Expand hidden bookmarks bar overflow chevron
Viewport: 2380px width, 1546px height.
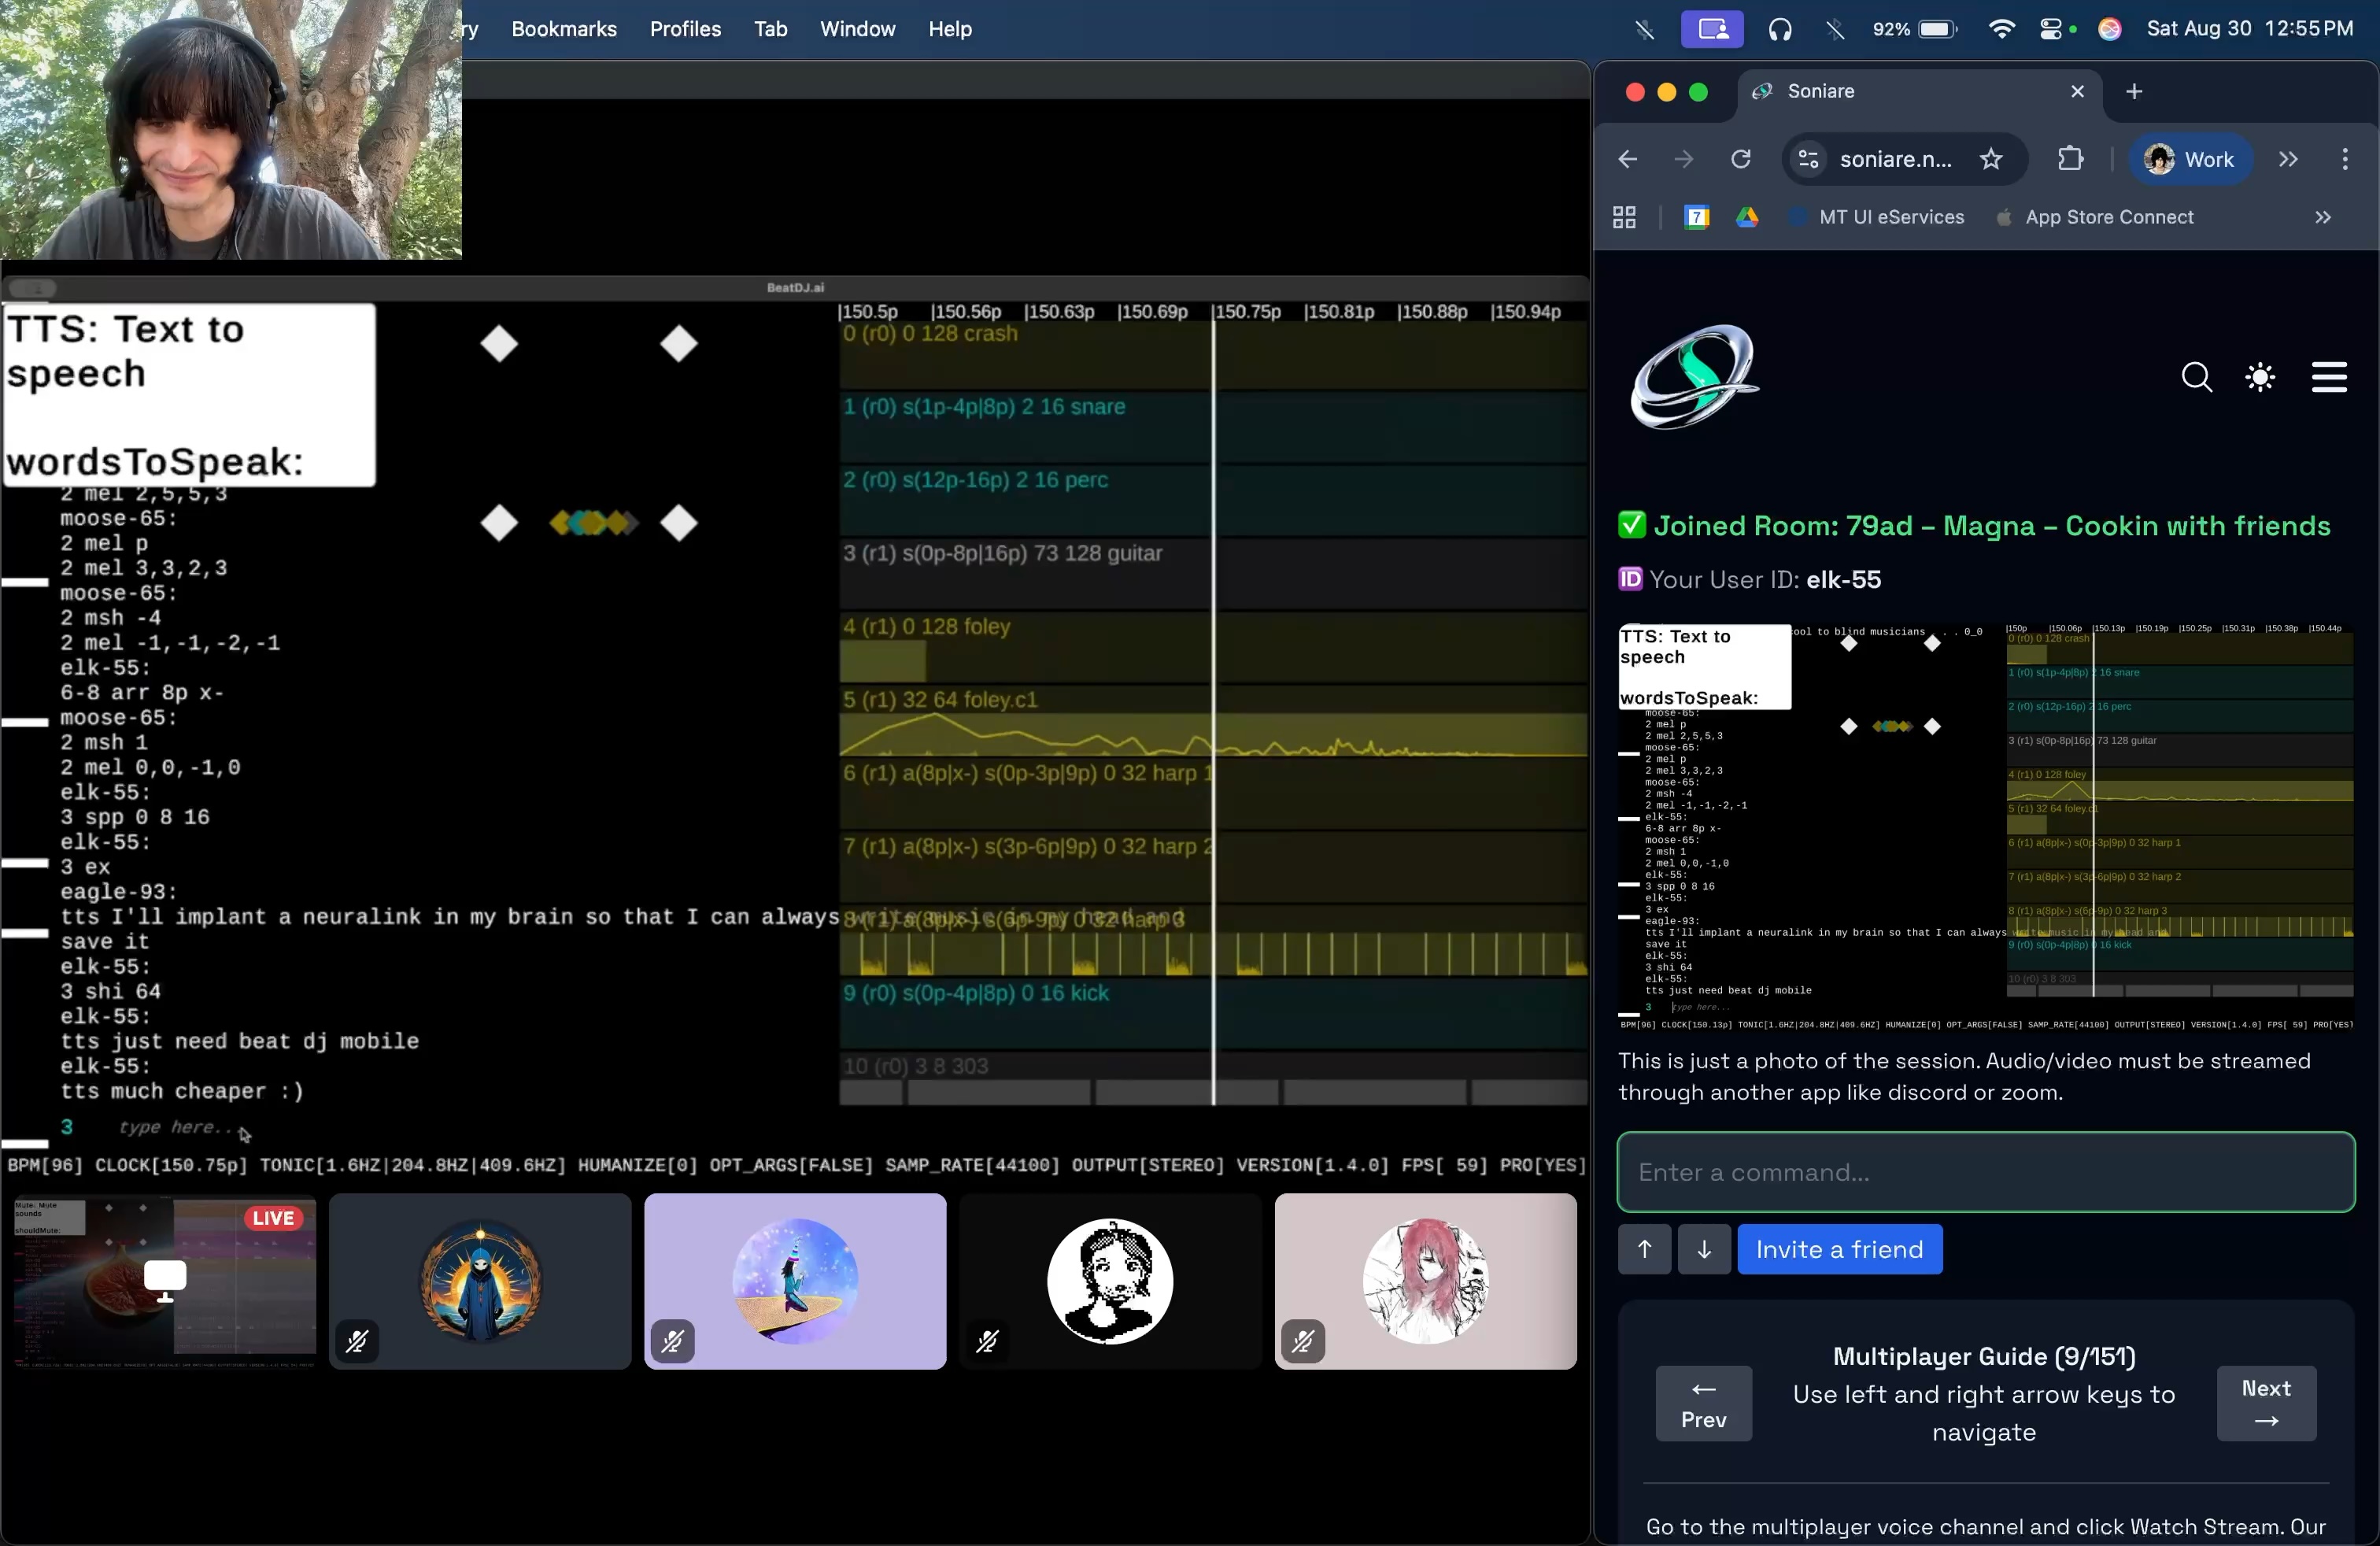pos(2322,217)
